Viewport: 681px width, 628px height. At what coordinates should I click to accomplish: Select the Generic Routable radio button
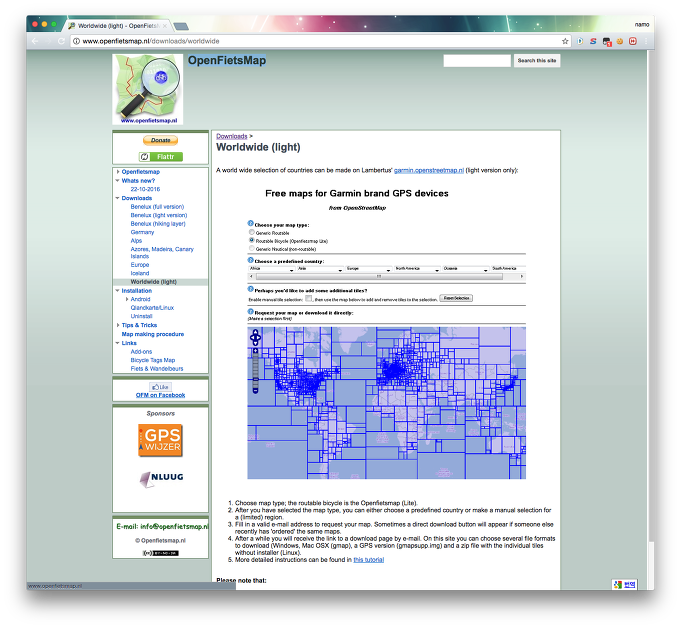click(x=251, y=232)
